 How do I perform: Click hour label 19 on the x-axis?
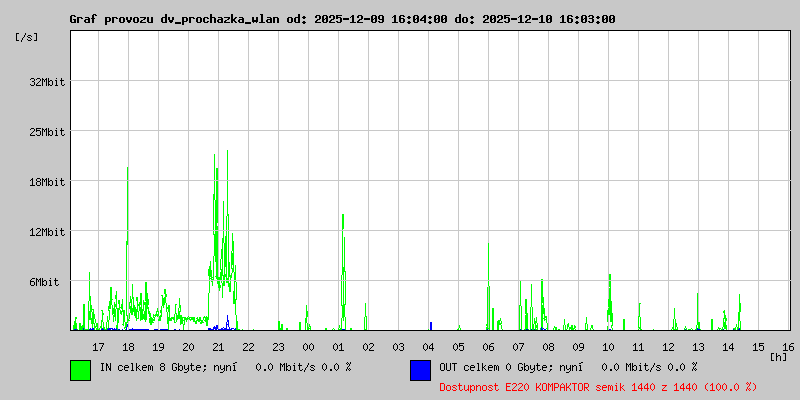(158, 347)
